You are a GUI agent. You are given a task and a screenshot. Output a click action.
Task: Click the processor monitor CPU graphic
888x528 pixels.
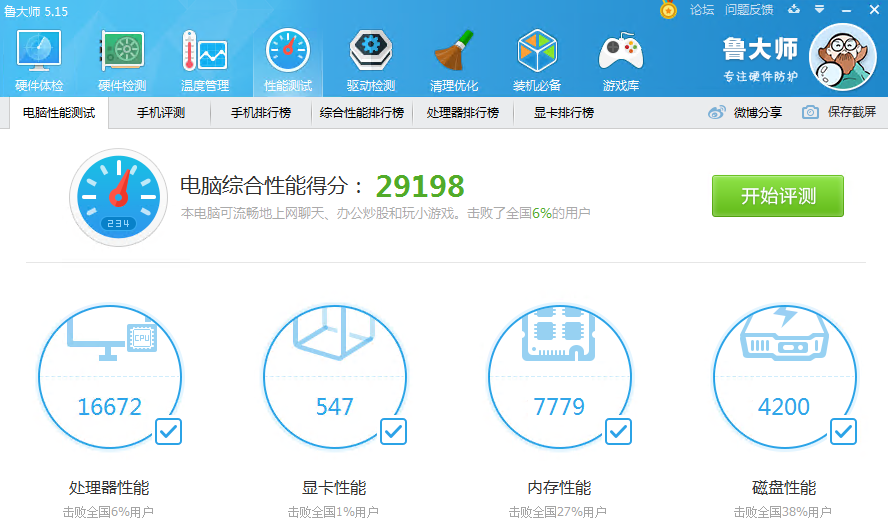coord(112,339)
